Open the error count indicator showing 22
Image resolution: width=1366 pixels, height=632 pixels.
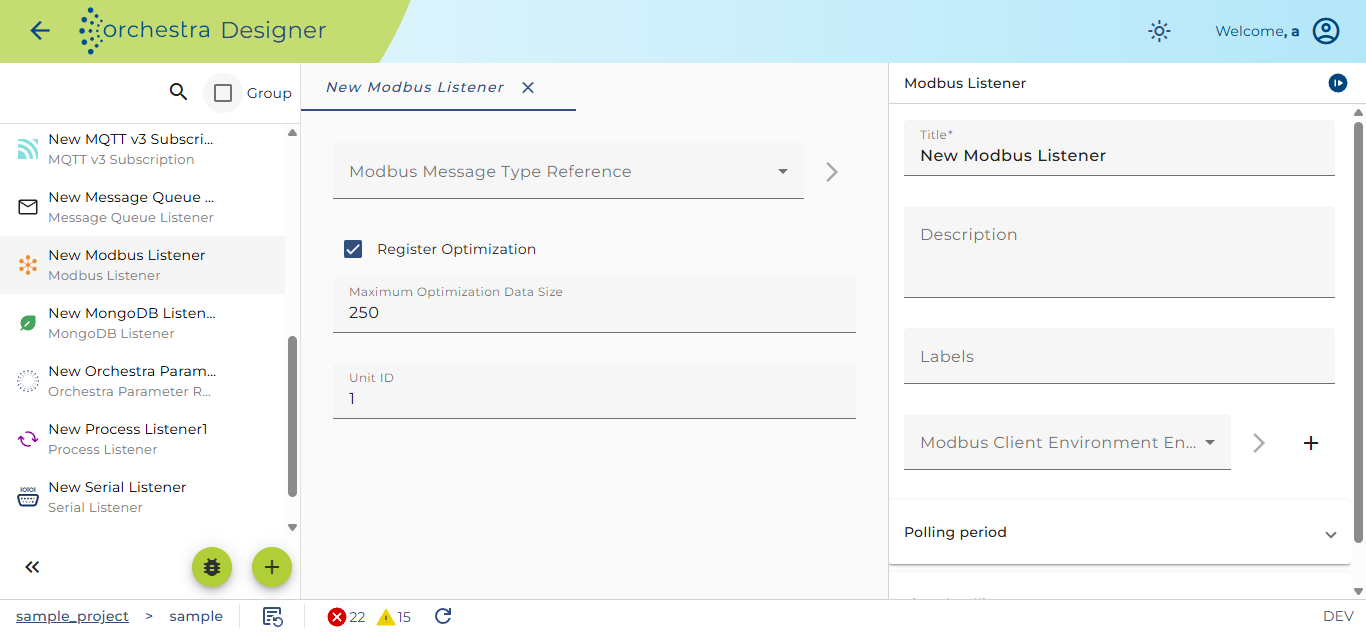pos(347,617)
